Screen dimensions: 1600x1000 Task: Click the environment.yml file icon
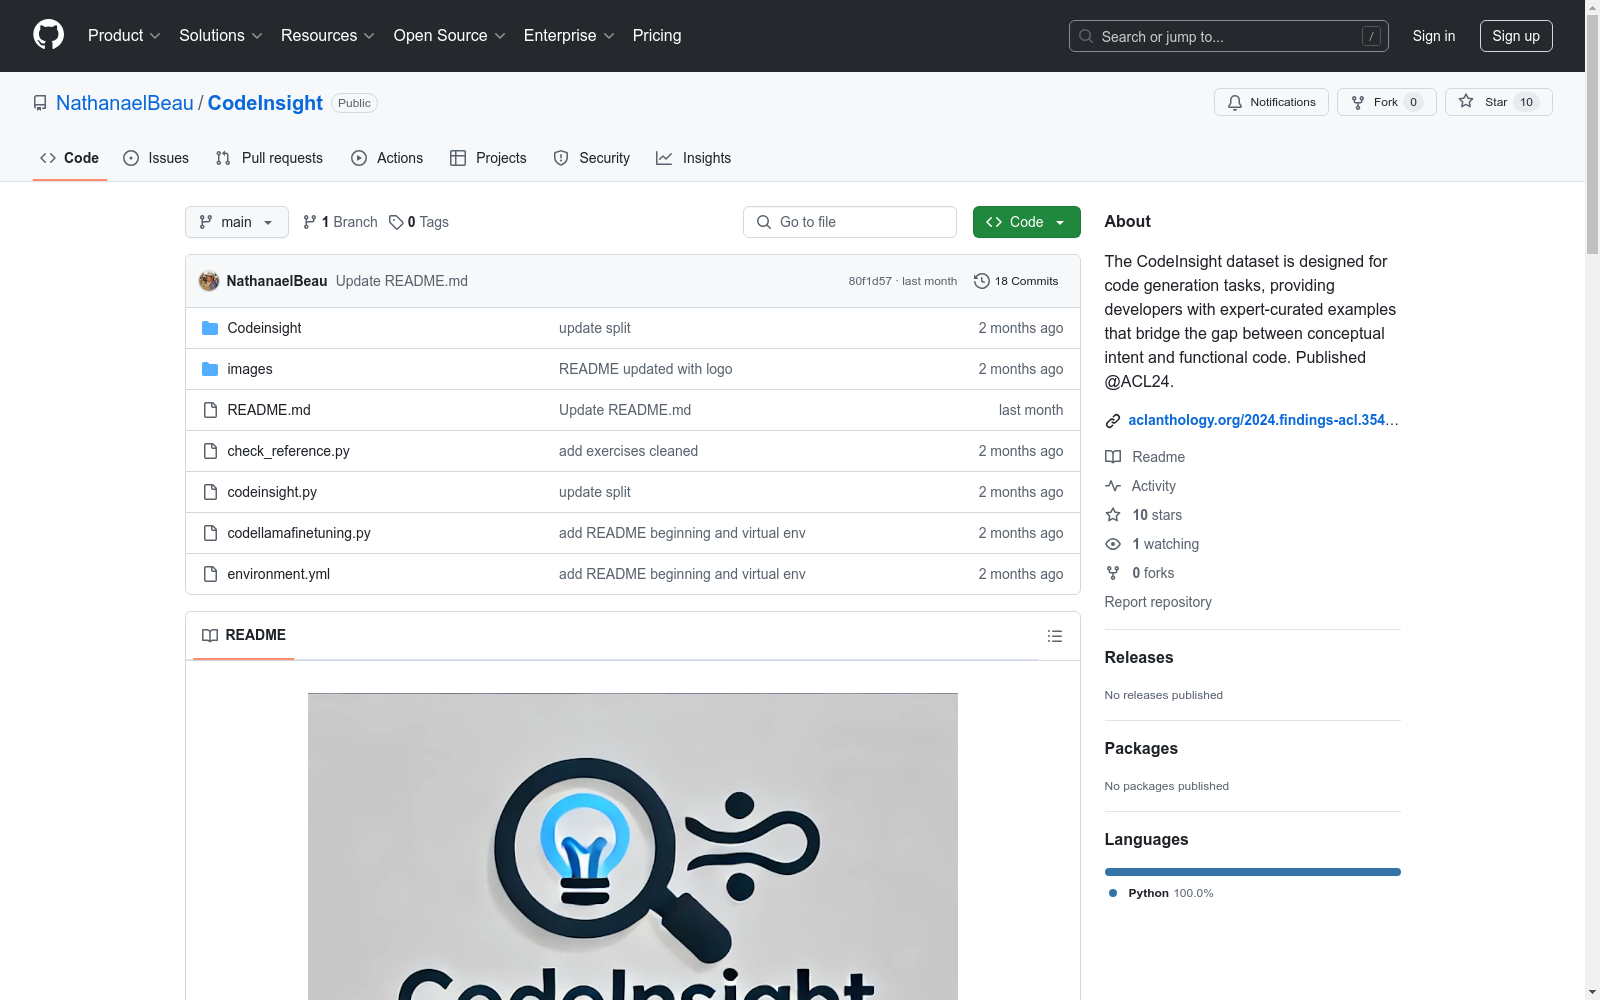tap(210, 574)
